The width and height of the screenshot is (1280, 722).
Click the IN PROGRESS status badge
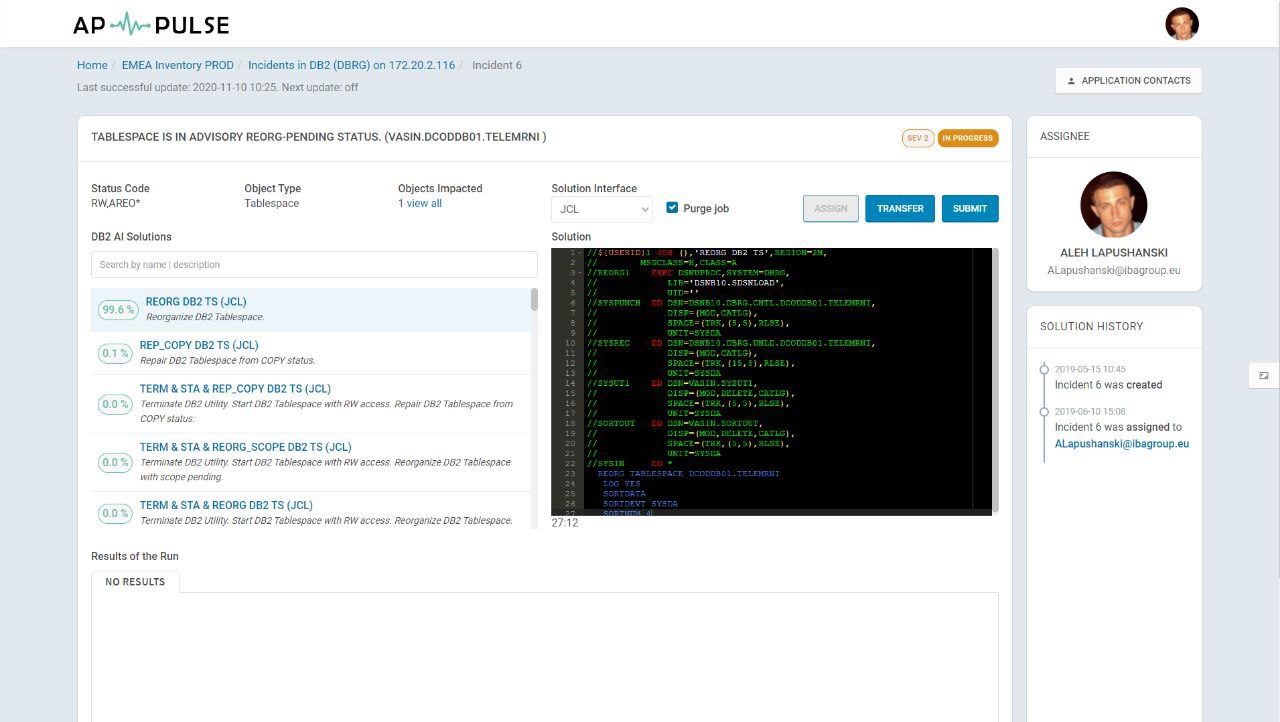pos(968,138)
